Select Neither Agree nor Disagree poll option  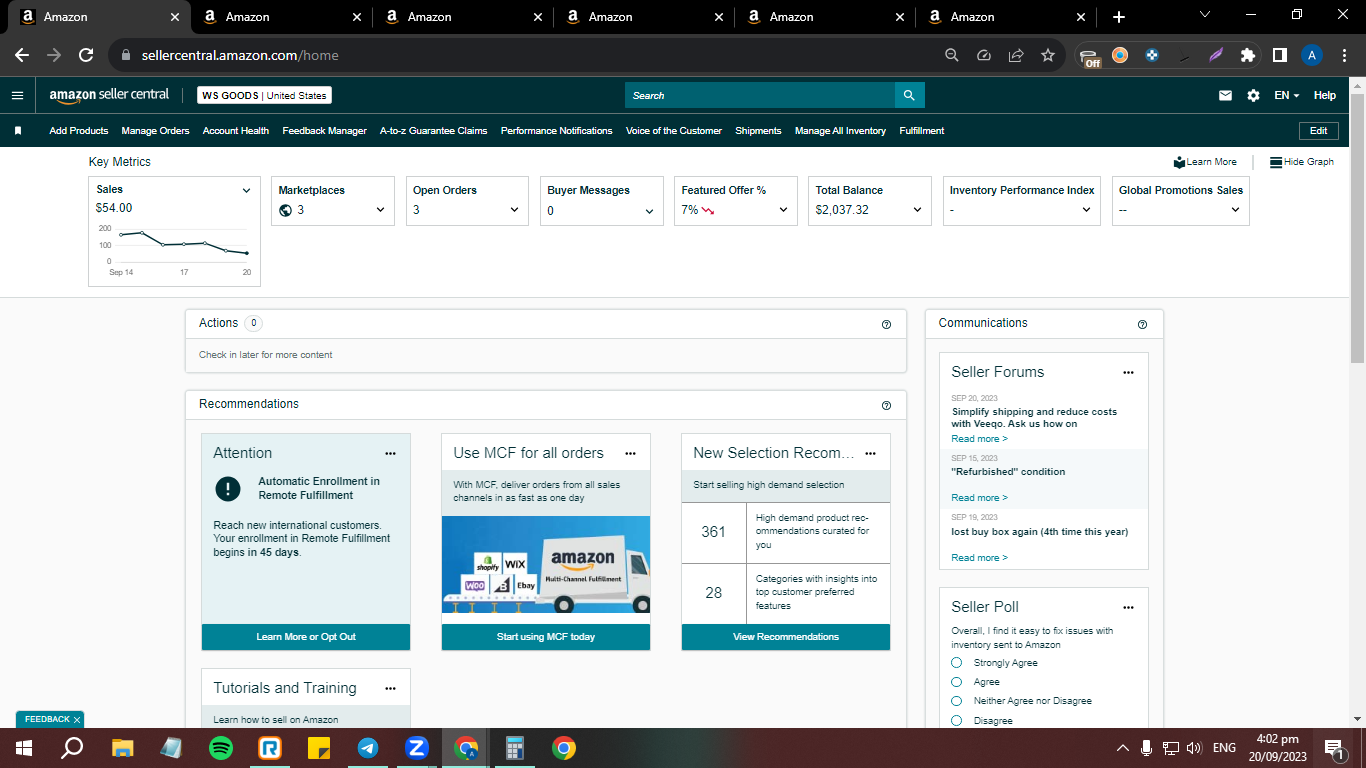tap(956, 701)
